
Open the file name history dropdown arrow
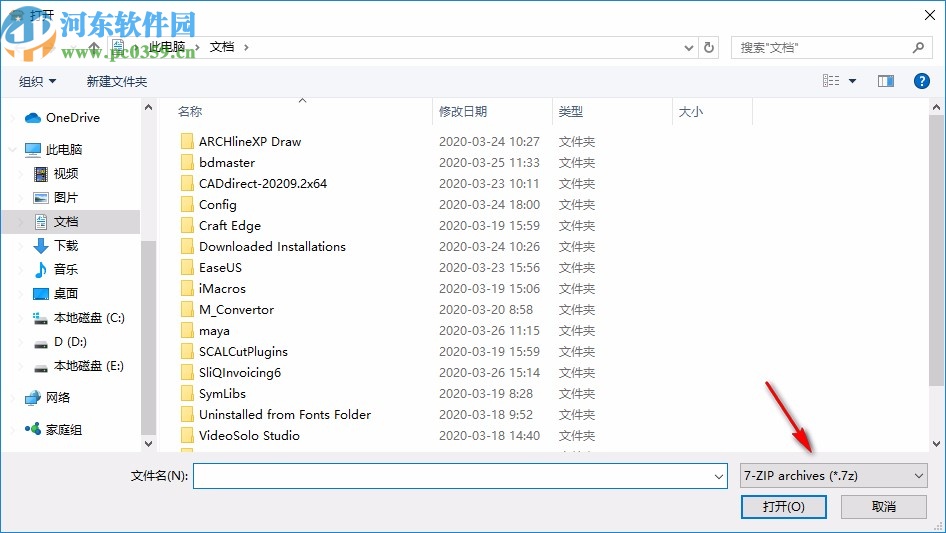(x=719, y=476)
